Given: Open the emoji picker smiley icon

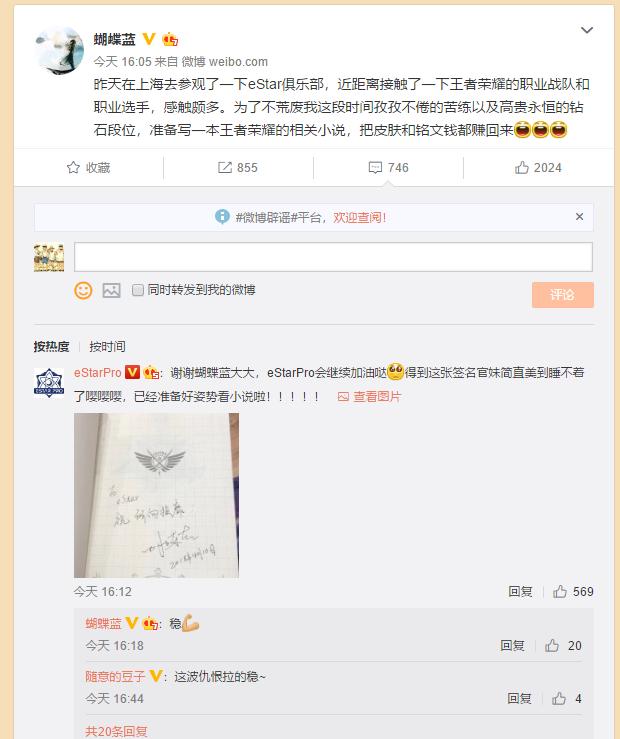Looking at the screenshot, I should 83,290.
